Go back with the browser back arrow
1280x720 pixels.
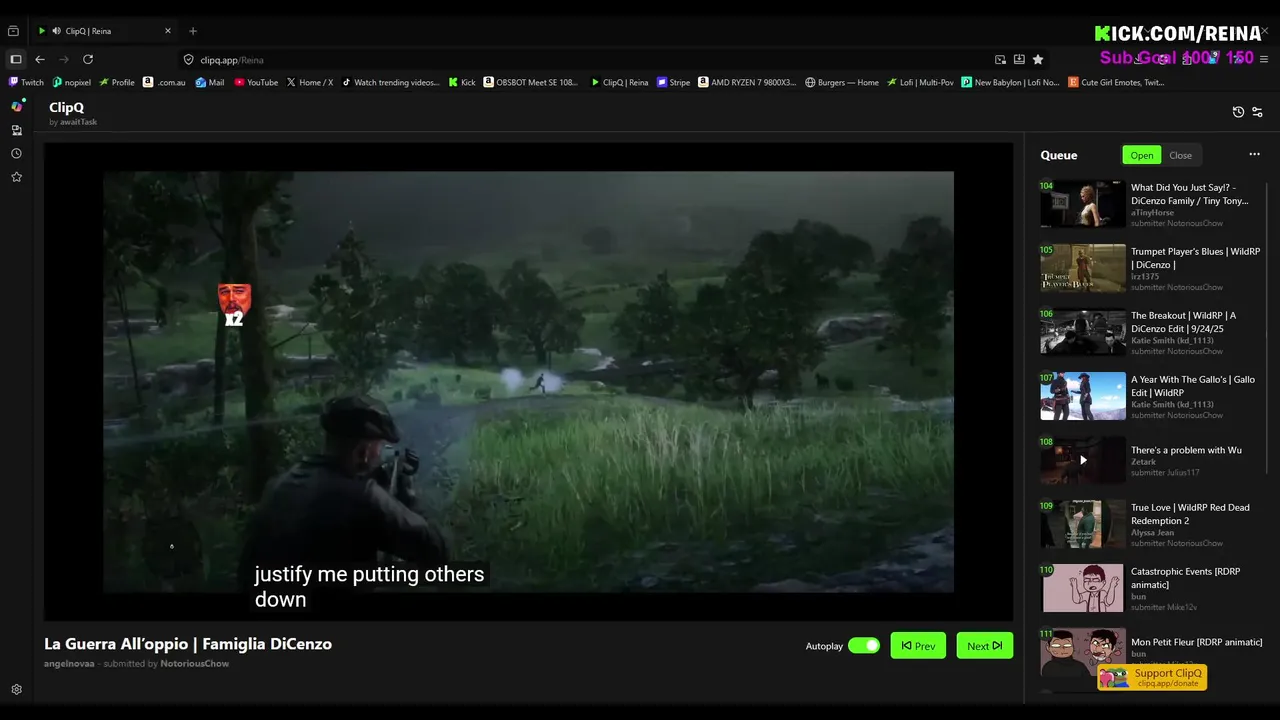click(40, 59)
